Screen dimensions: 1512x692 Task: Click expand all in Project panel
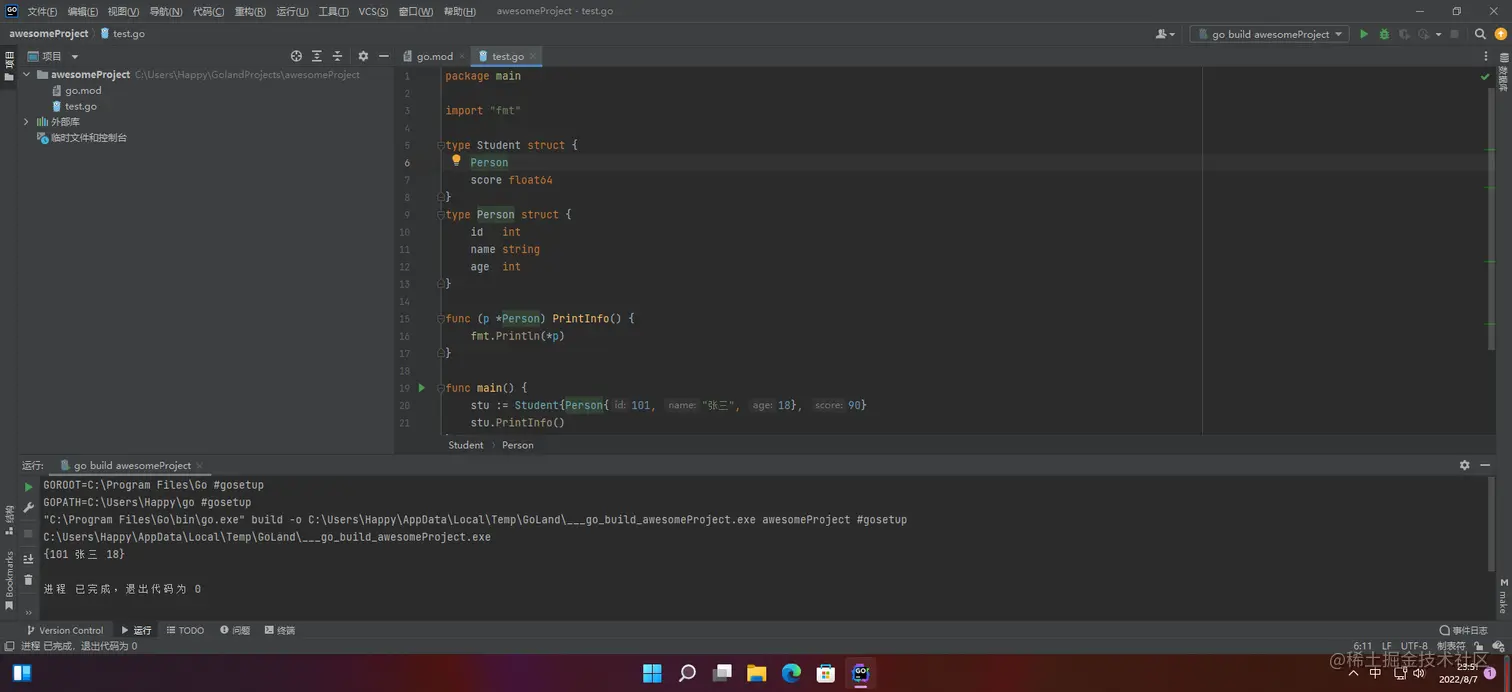[x=317, y=56]
